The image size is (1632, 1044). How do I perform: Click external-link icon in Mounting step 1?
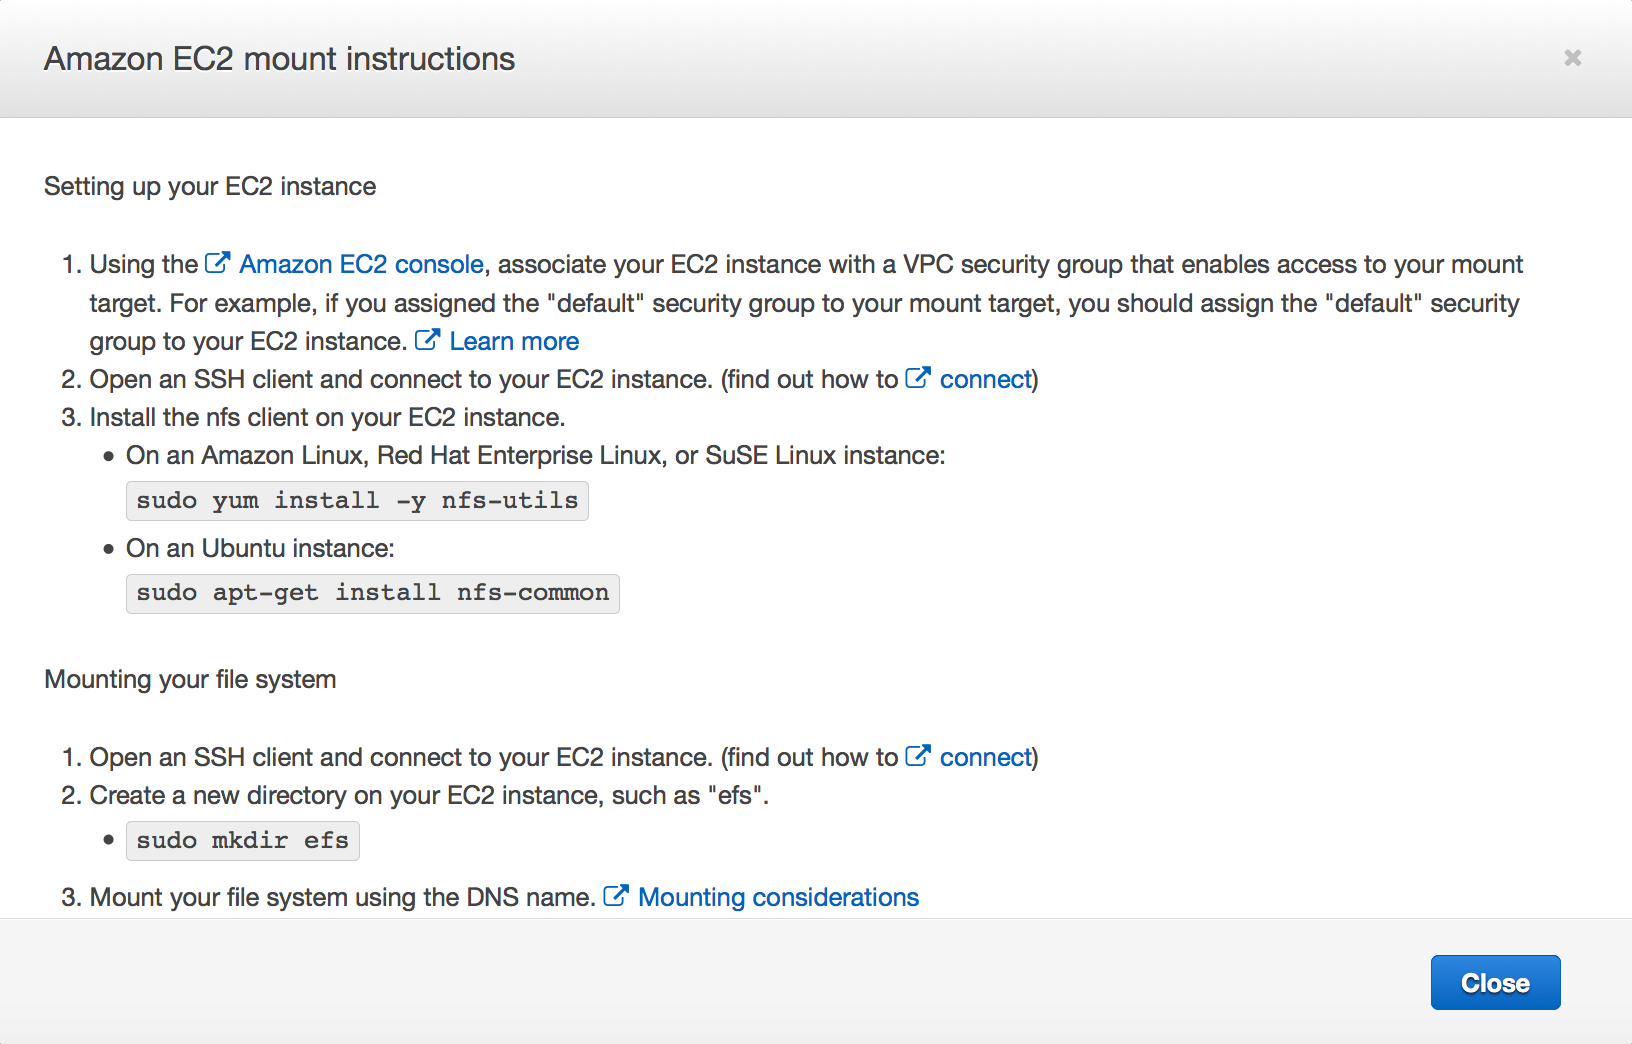pos(917,757)
